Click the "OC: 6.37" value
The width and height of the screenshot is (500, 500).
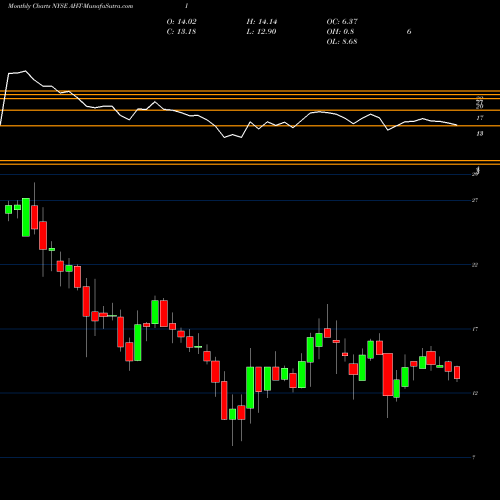click(x=342, y=22)
